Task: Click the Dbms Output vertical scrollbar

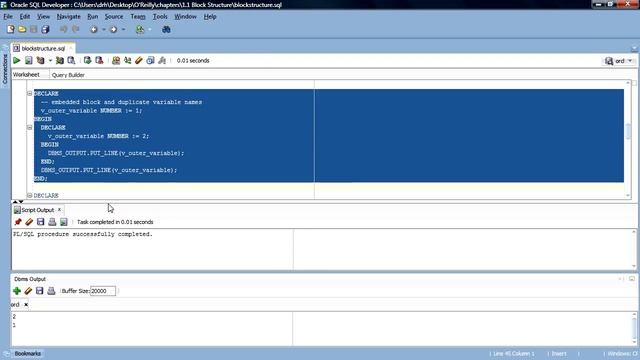Action: click(x=634, y=328)
